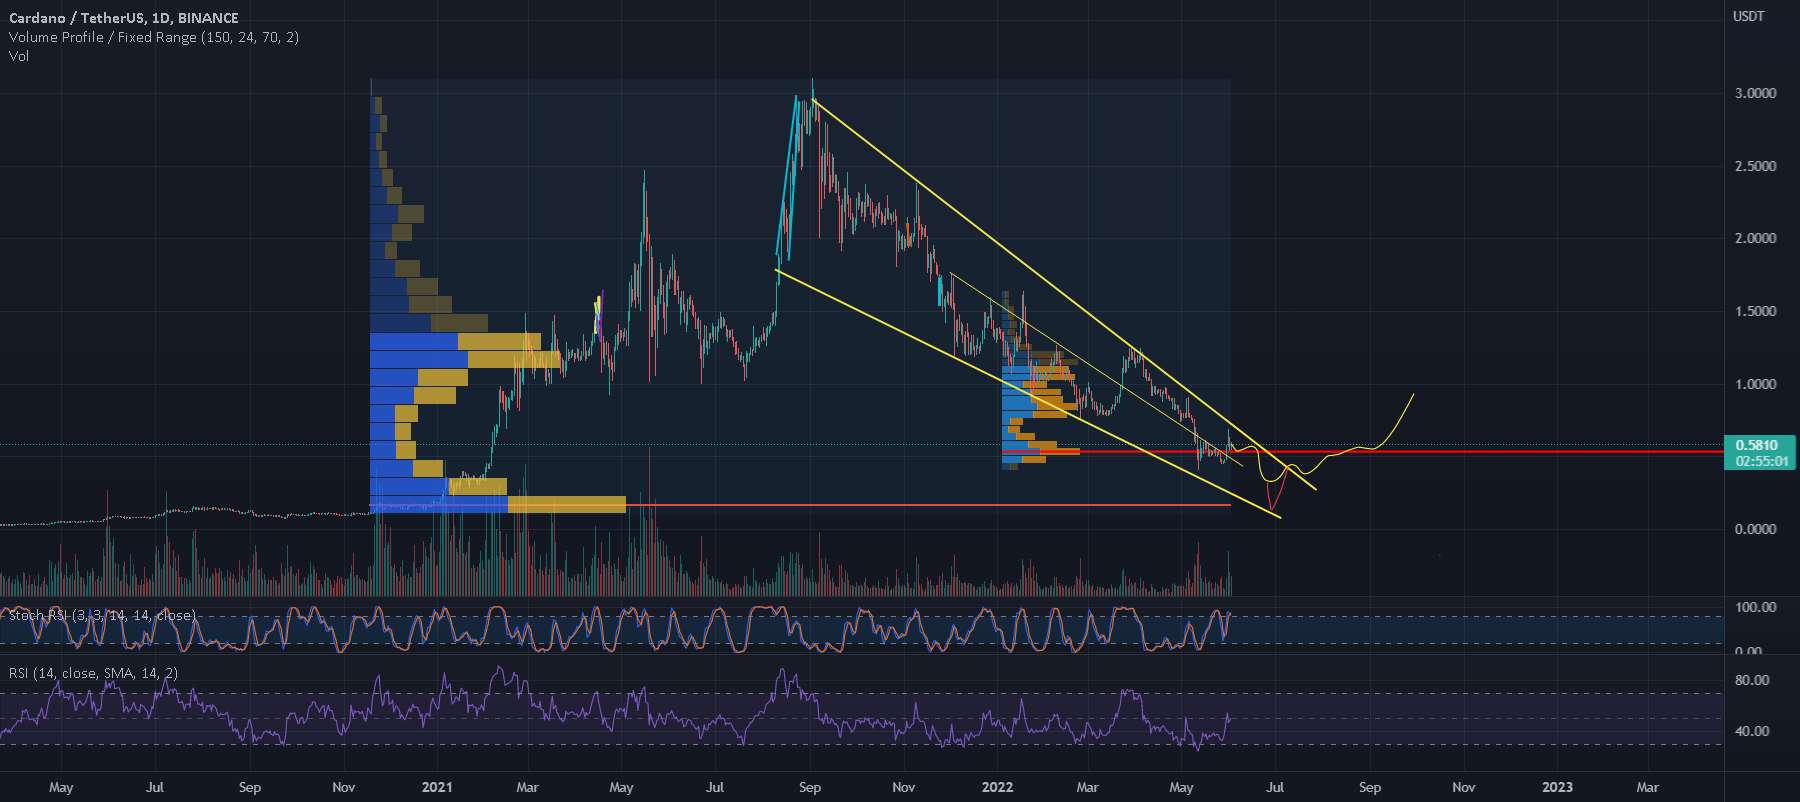1800x802 pixels.
Task: Click the Cardano / TetherUS symbol title
Action: [124, 17]
